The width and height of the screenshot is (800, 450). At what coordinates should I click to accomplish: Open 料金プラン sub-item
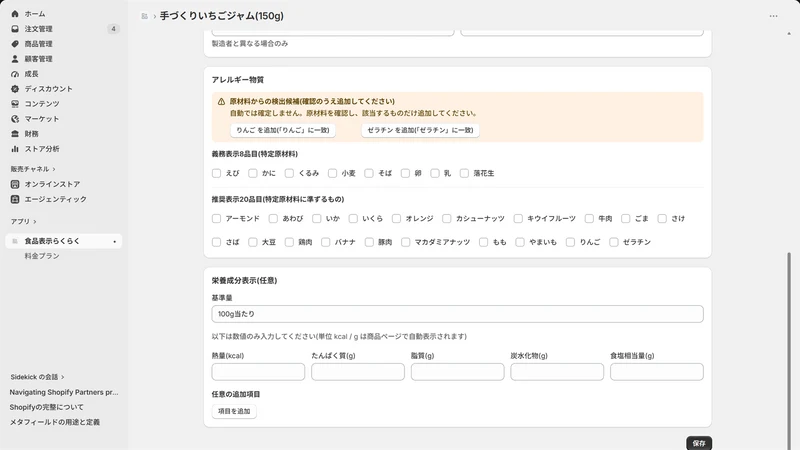pyautogui.click(x=42, y=256)
